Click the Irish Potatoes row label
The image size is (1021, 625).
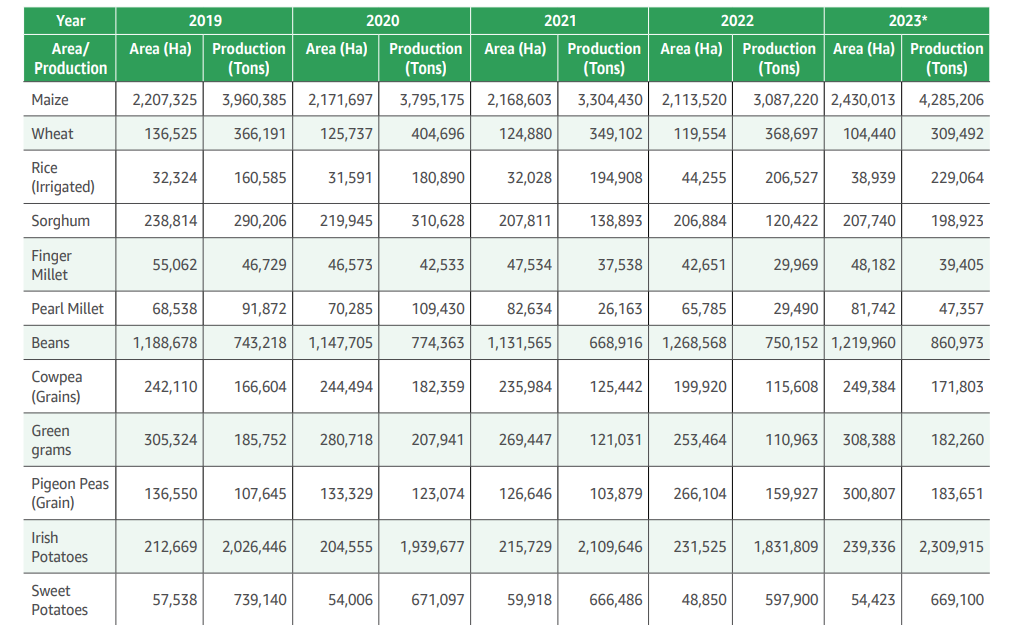[x=59, y=547]
